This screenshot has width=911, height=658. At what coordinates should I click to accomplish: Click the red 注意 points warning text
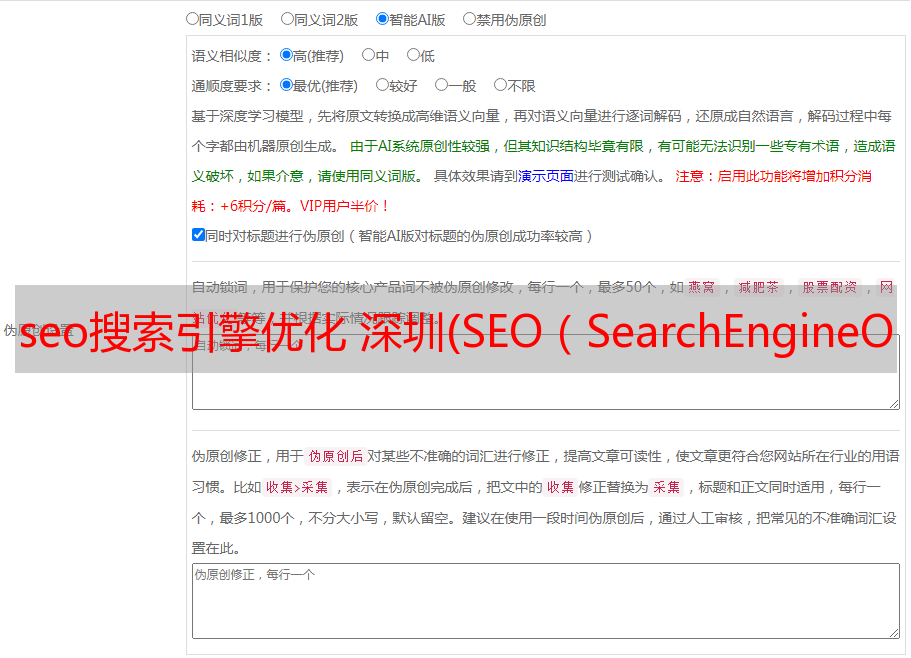(532, 191)
